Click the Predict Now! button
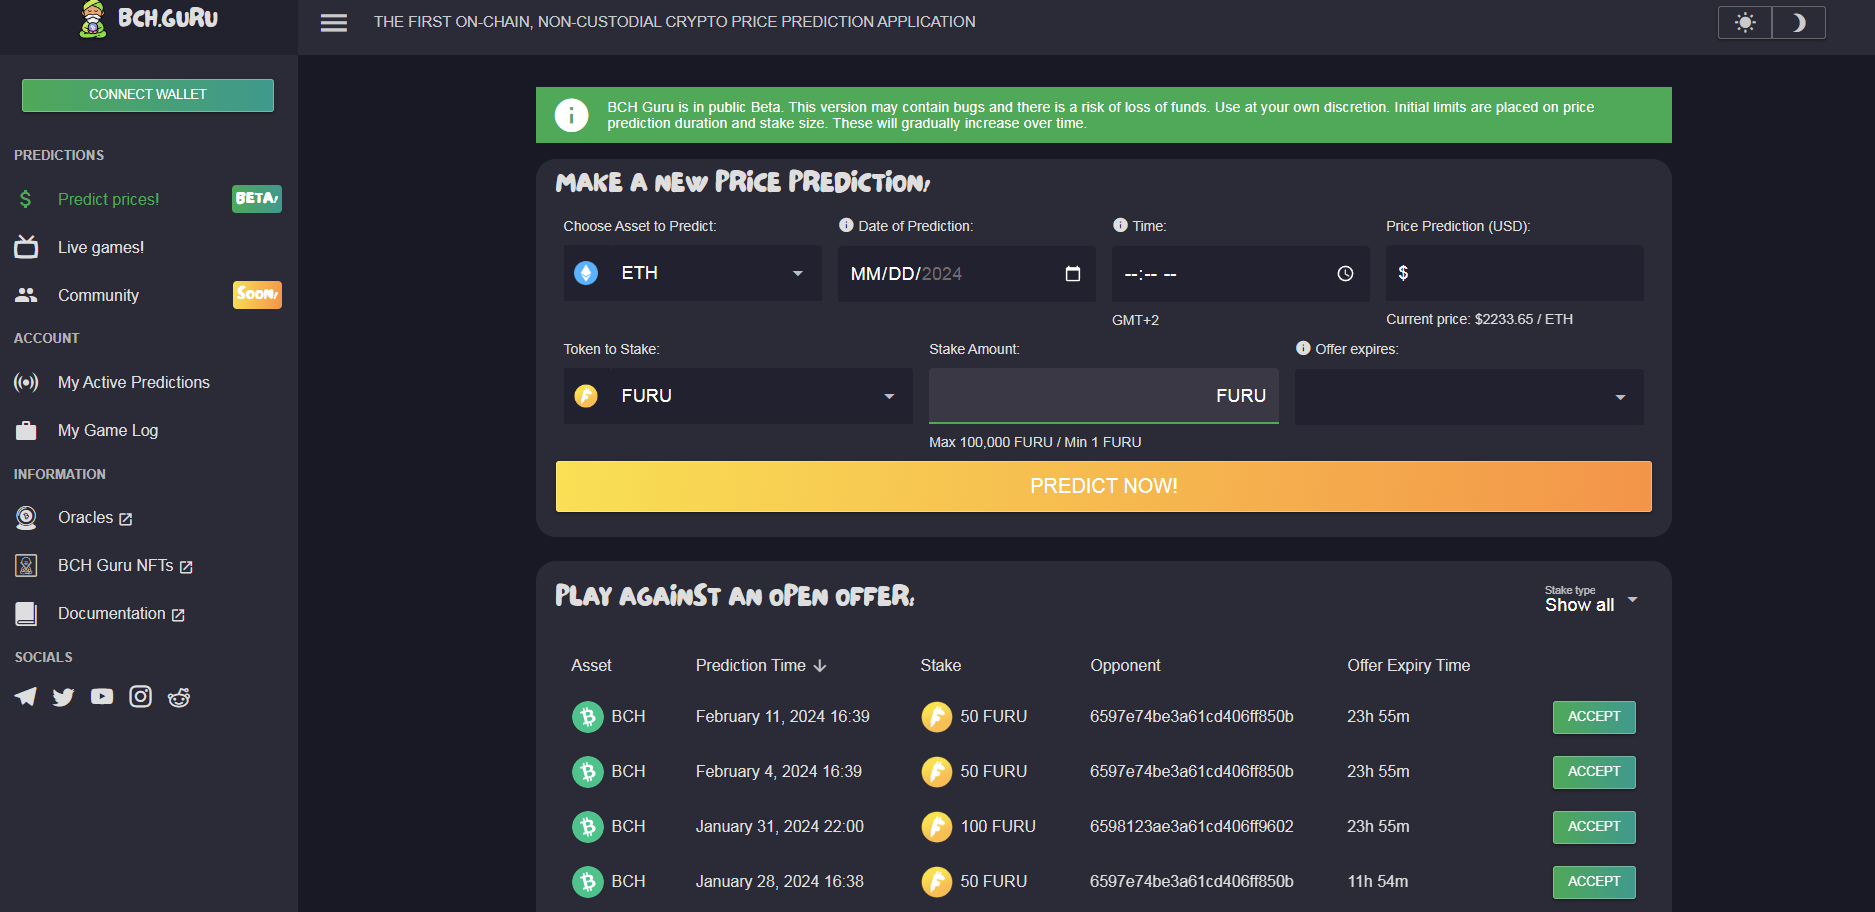Screen dimensions: 1875x912 tap(1104, 486)
